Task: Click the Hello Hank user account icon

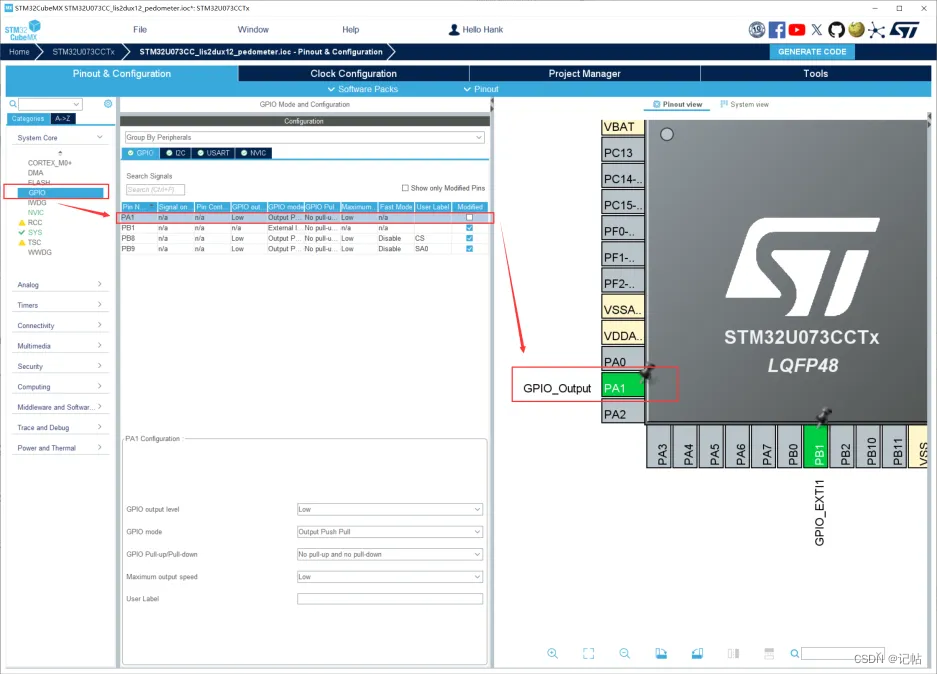Action: [x=454, y=30]
